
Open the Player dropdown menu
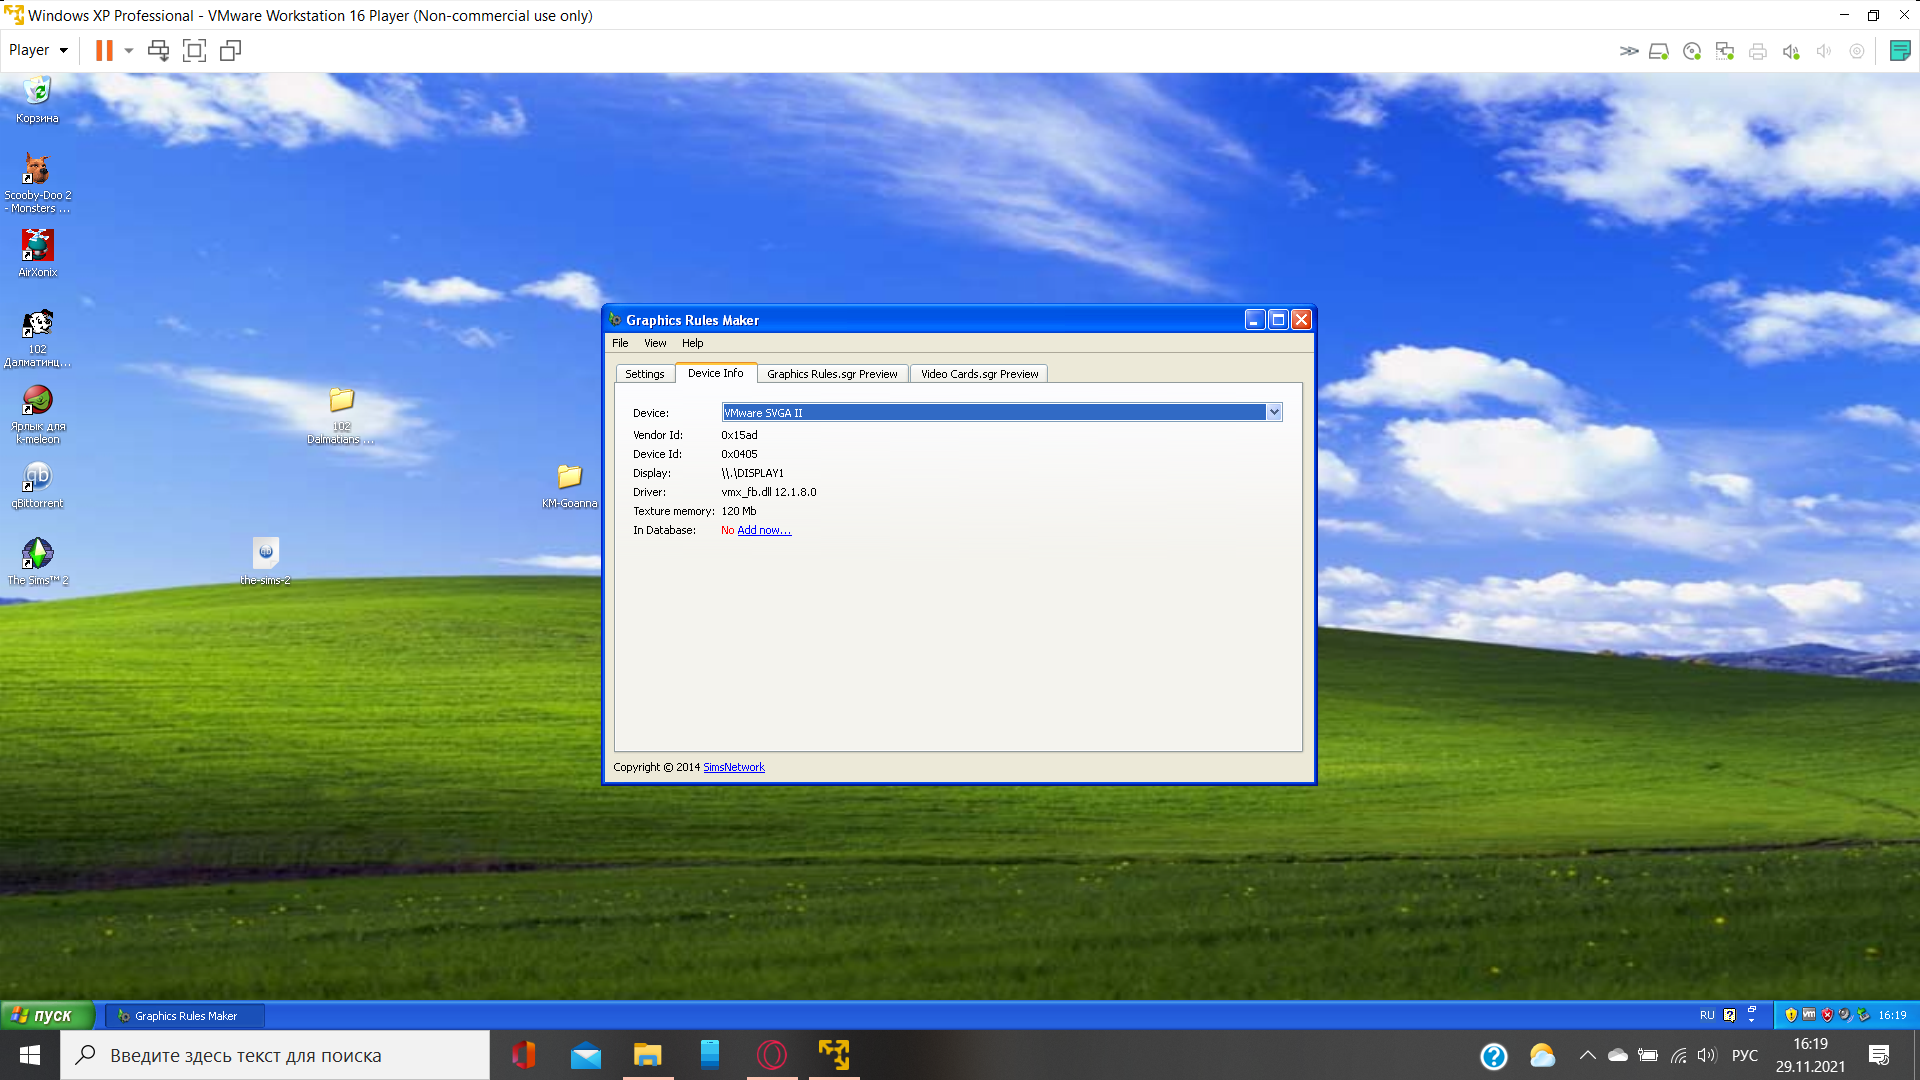38,50
